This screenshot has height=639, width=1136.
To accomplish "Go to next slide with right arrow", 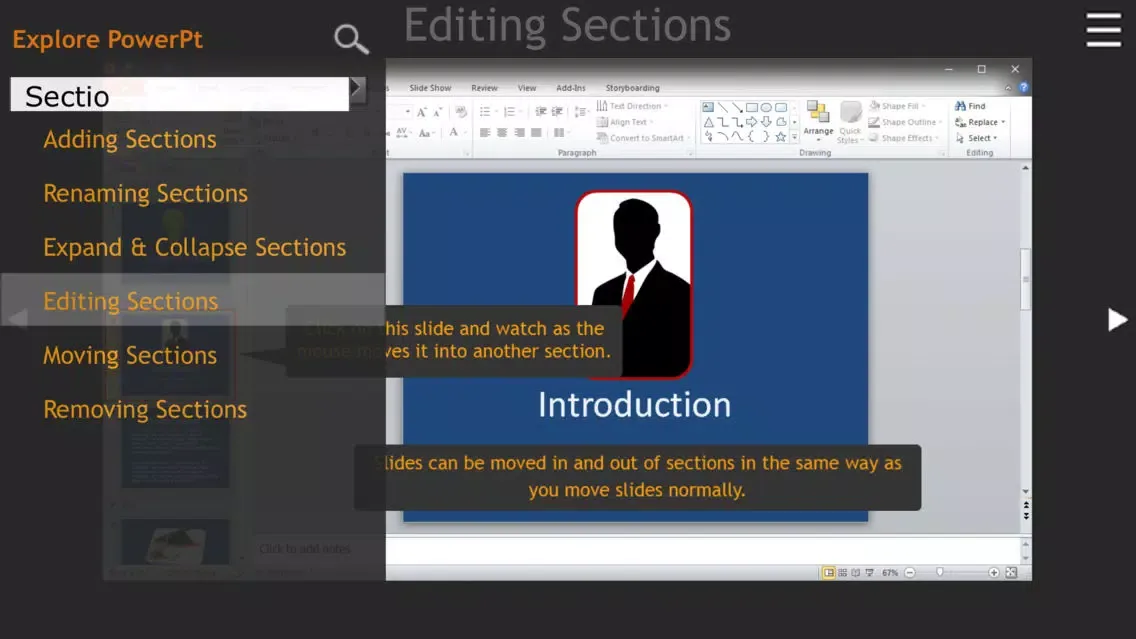I will [1117, 320].
